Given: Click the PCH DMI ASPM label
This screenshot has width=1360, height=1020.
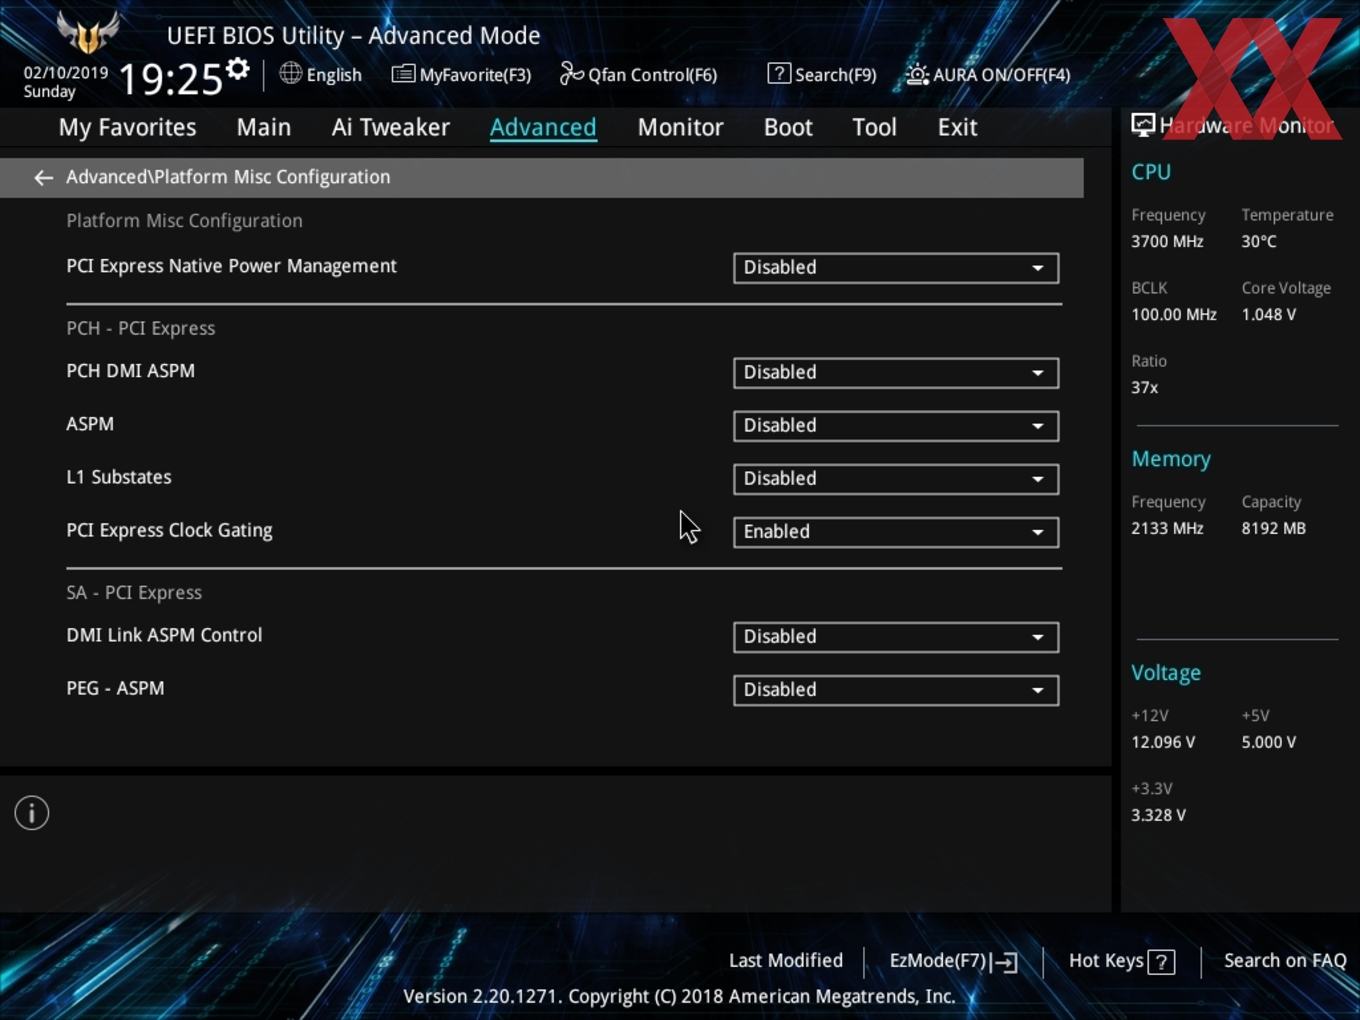Looking at the screenshot, I should pos(130,371).
